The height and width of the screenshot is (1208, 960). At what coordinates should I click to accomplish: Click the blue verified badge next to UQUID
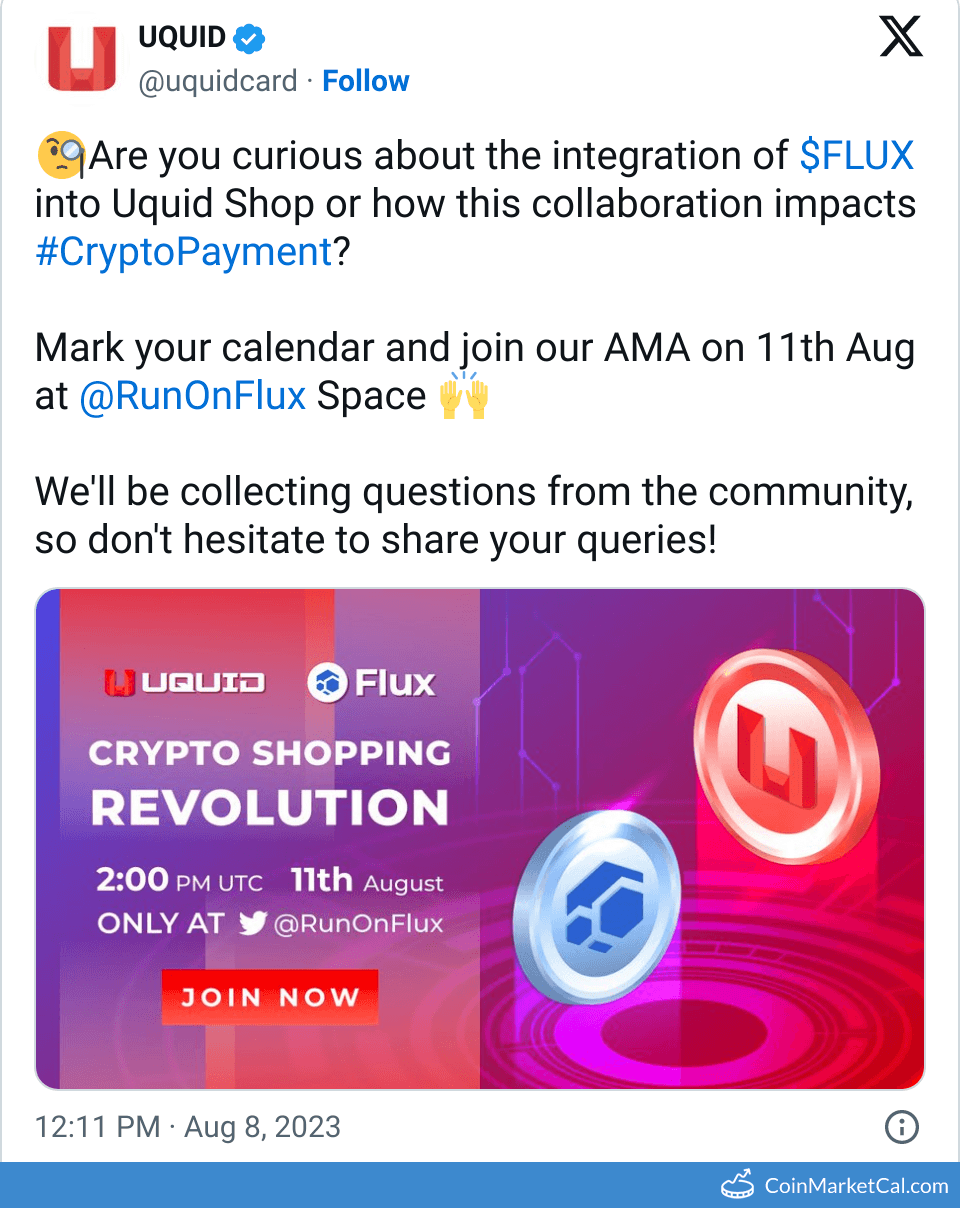pyautogui.click(x=246, y=37)
